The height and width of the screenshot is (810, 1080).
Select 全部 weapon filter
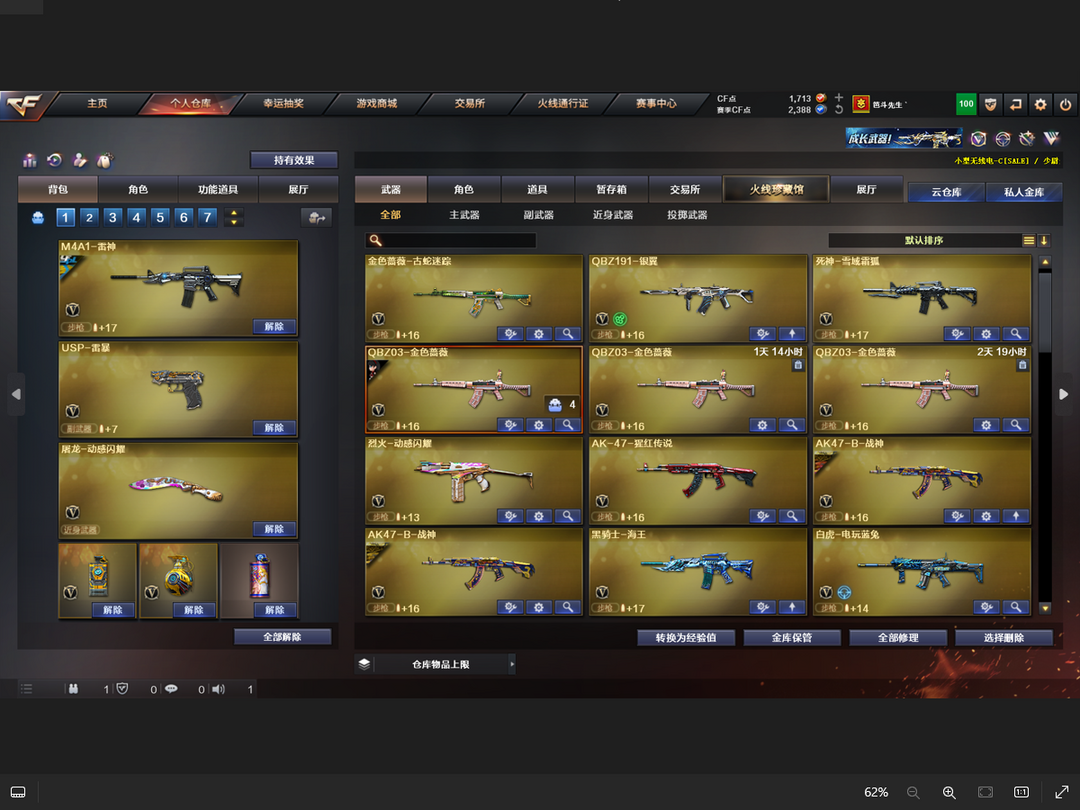[x=391, y=215]
